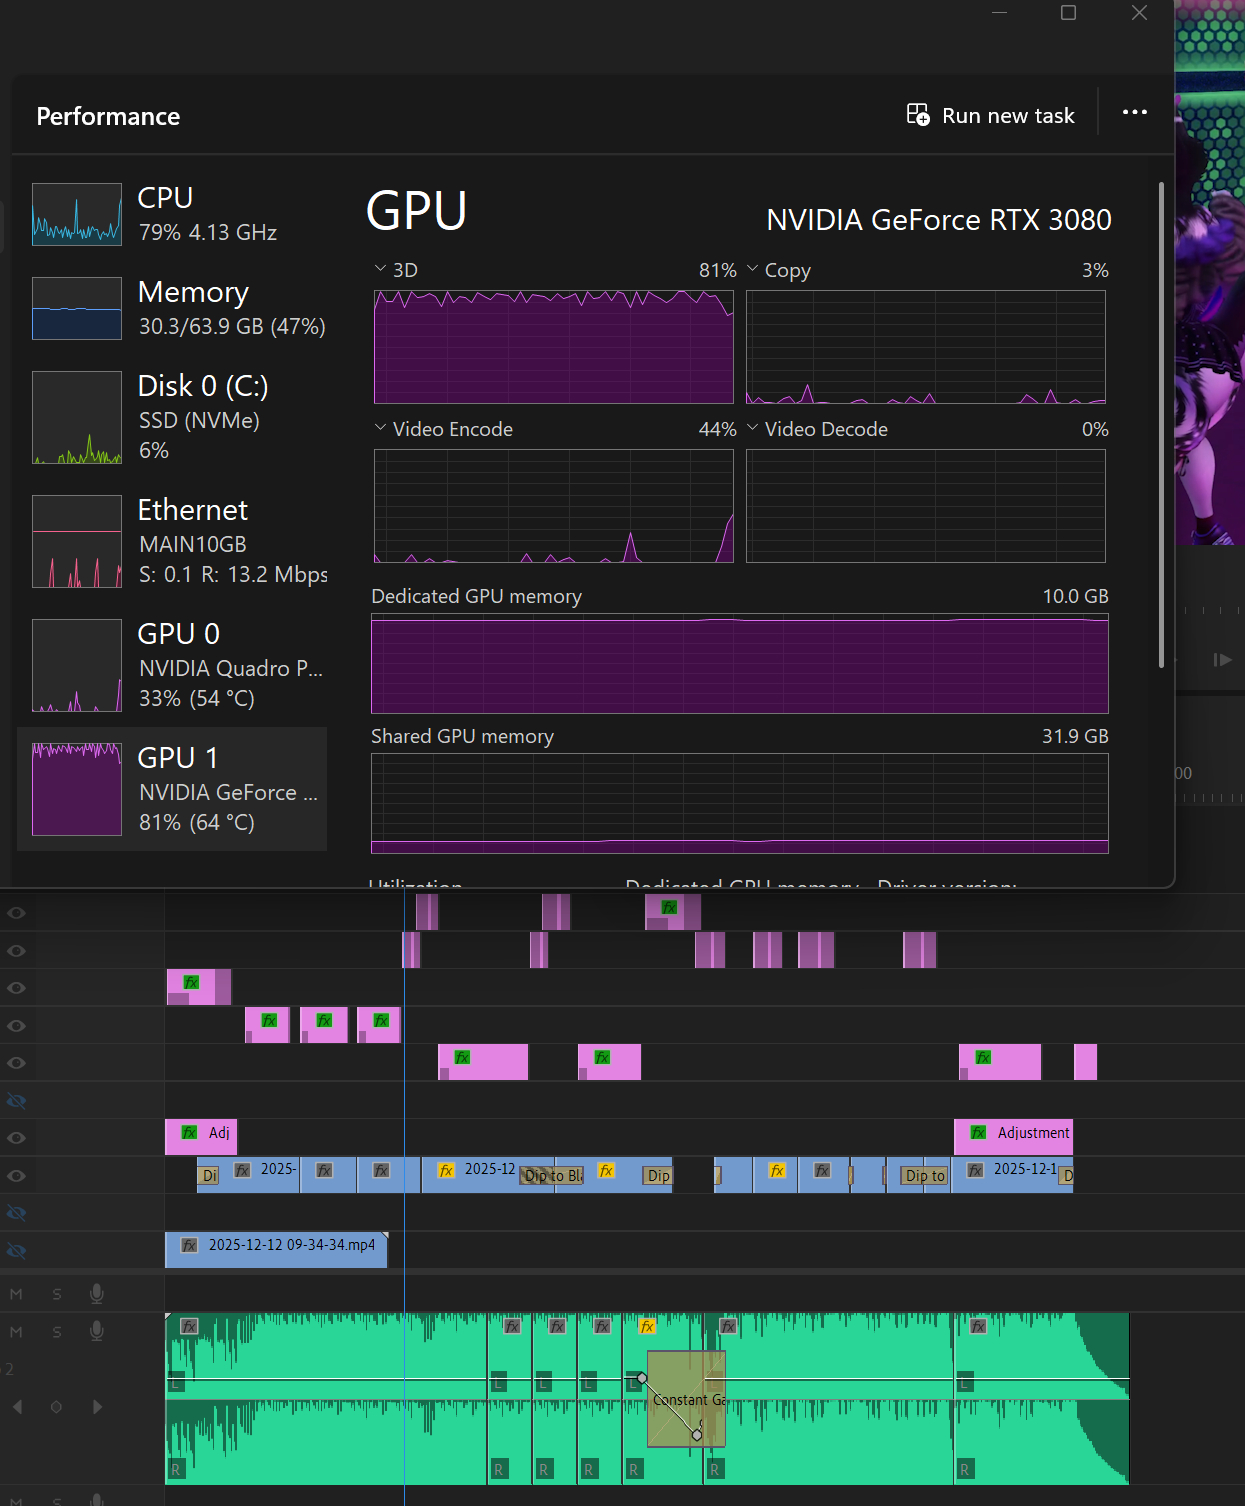This screenshot has height=1506, width=1245.
Task: Select the Constant Gain audio transition
Action: (686, 1399)
